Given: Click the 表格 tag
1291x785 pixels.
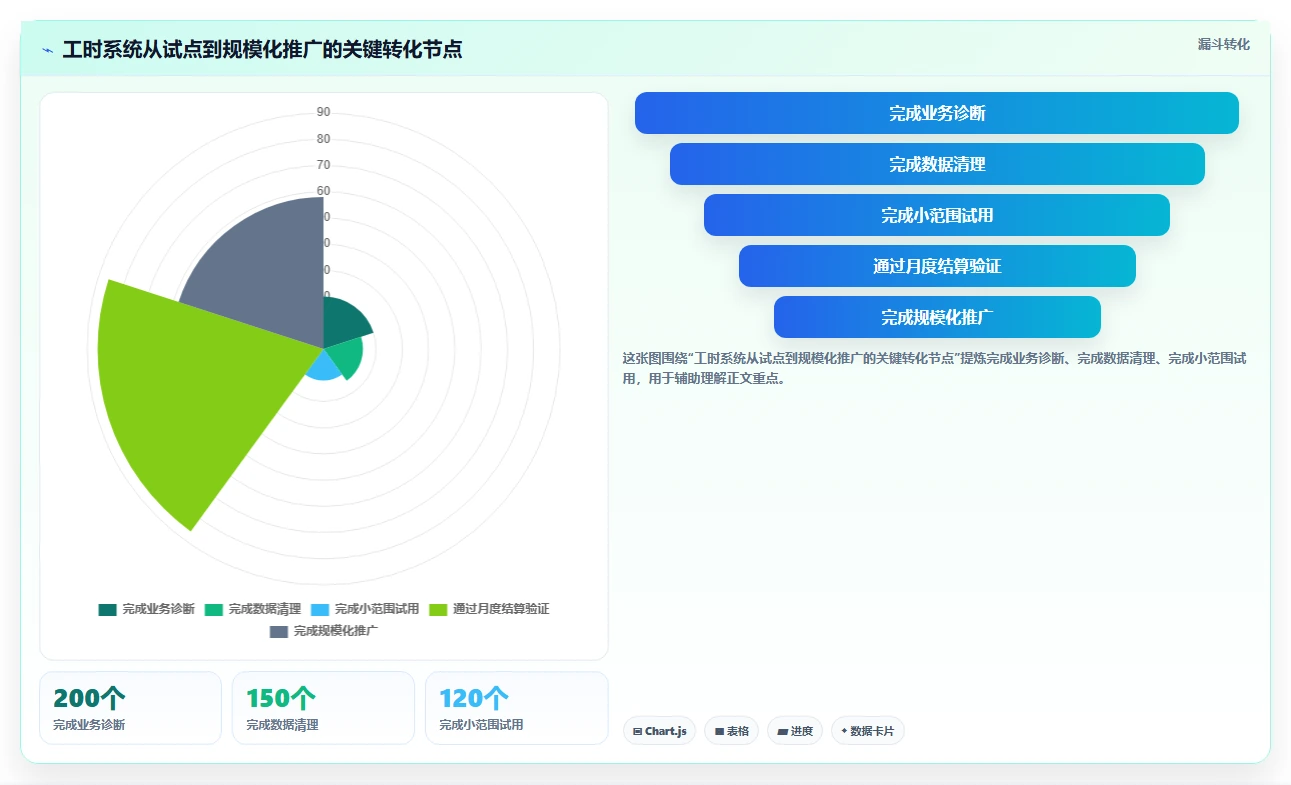Looking at the screenshot, I should pos(732,731).
